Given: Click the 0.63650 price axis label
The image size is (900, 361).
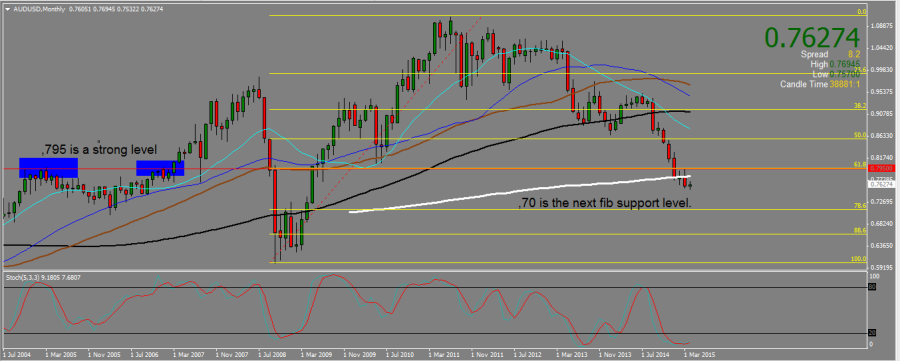Looking at the screenshot, I should (x=882, y=245).
